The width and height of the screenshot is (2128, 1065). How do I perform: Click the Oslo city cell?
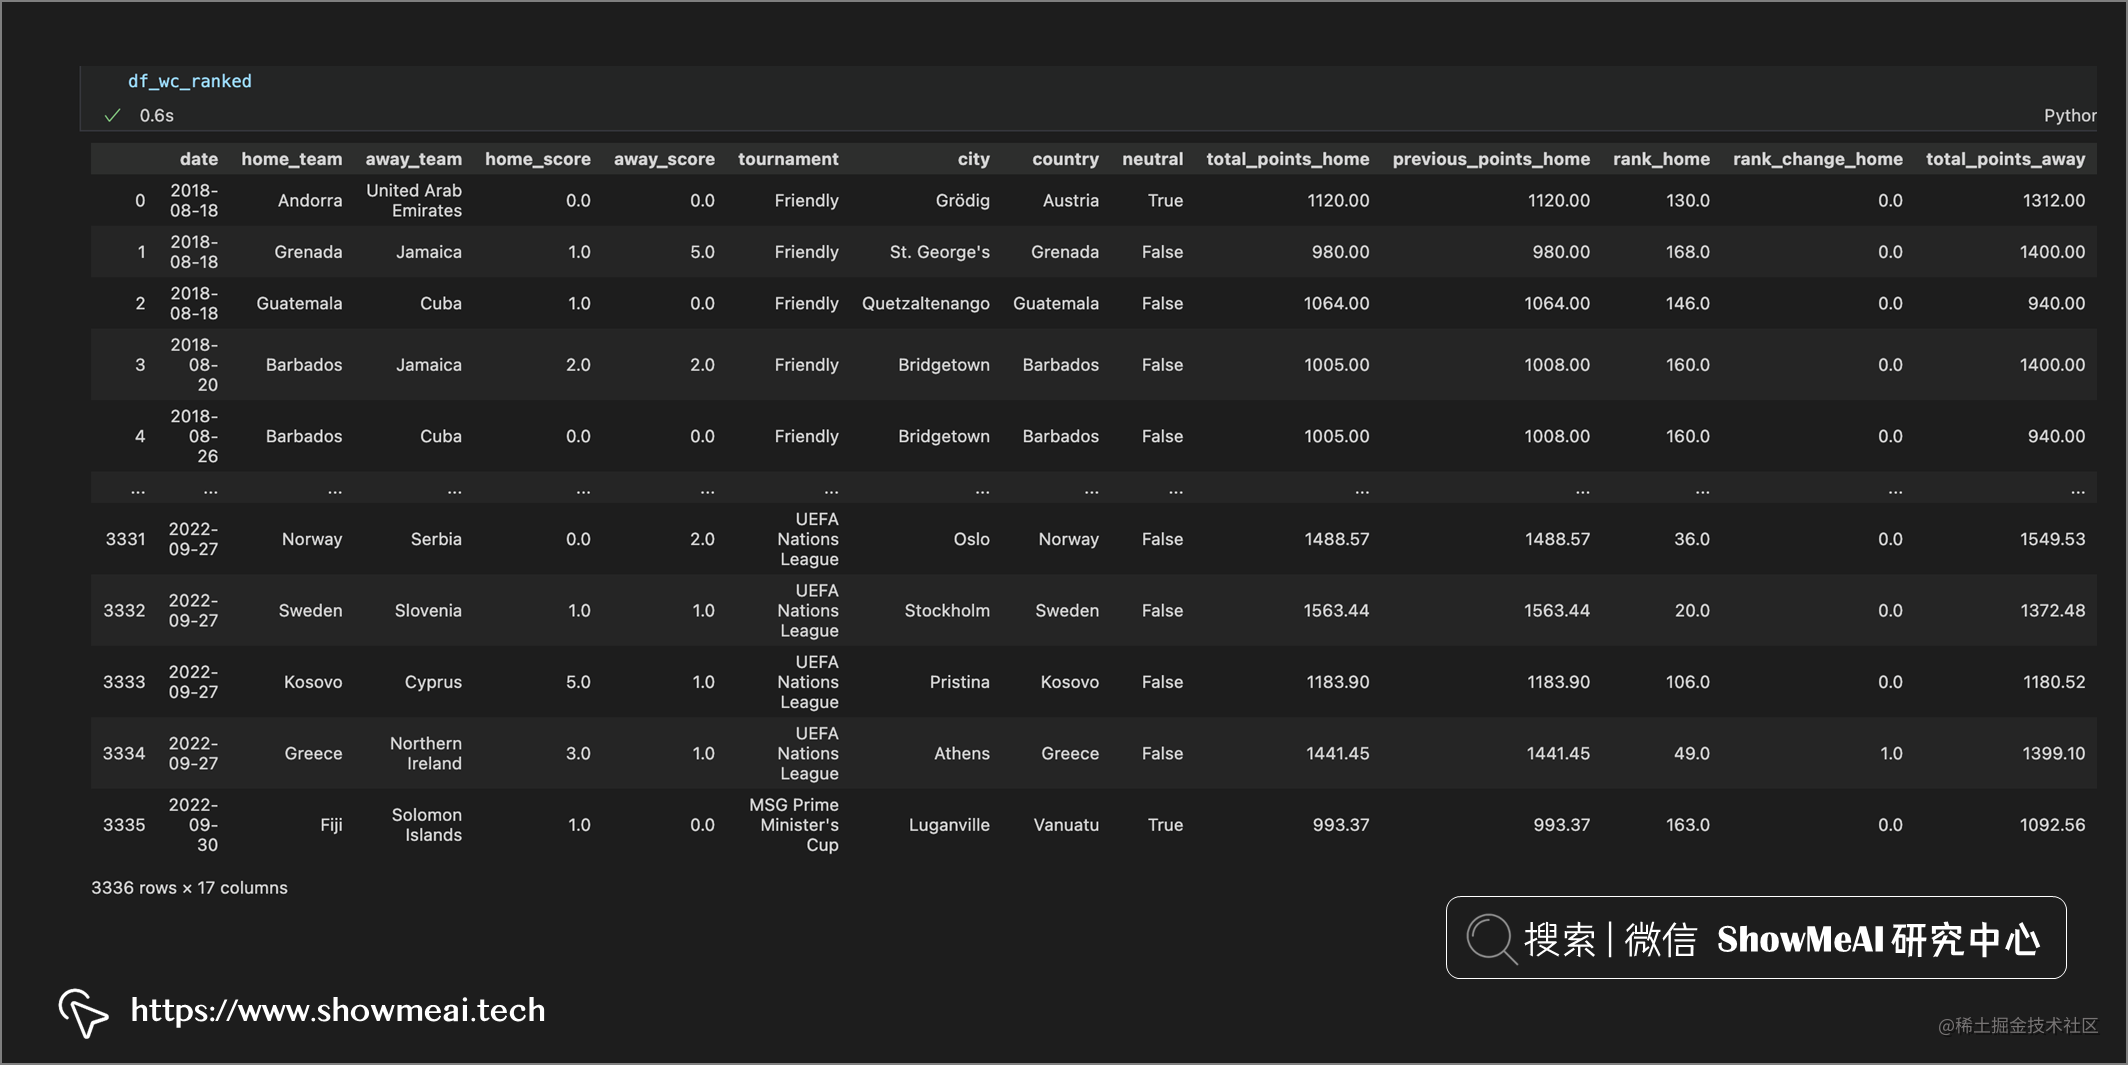click(x=972, y=539)
